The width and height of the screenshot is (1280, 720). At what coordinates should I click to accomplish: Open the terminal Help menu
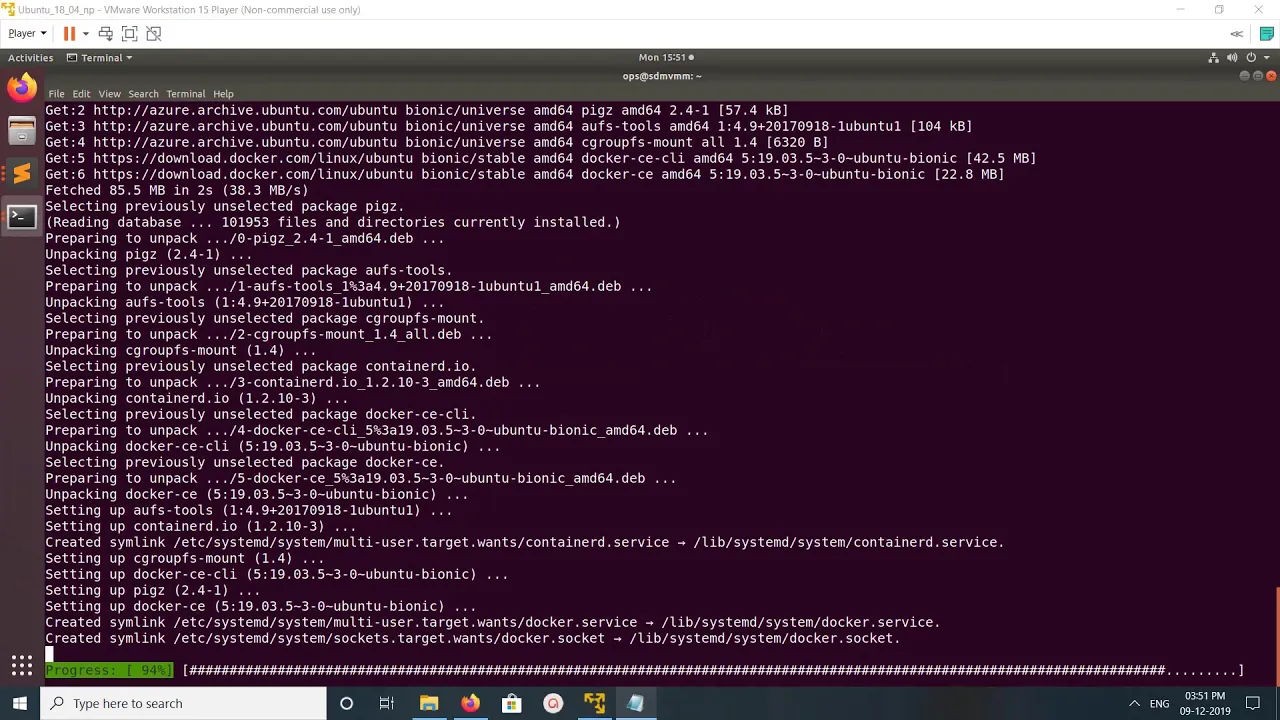click(x=223, y=94)
